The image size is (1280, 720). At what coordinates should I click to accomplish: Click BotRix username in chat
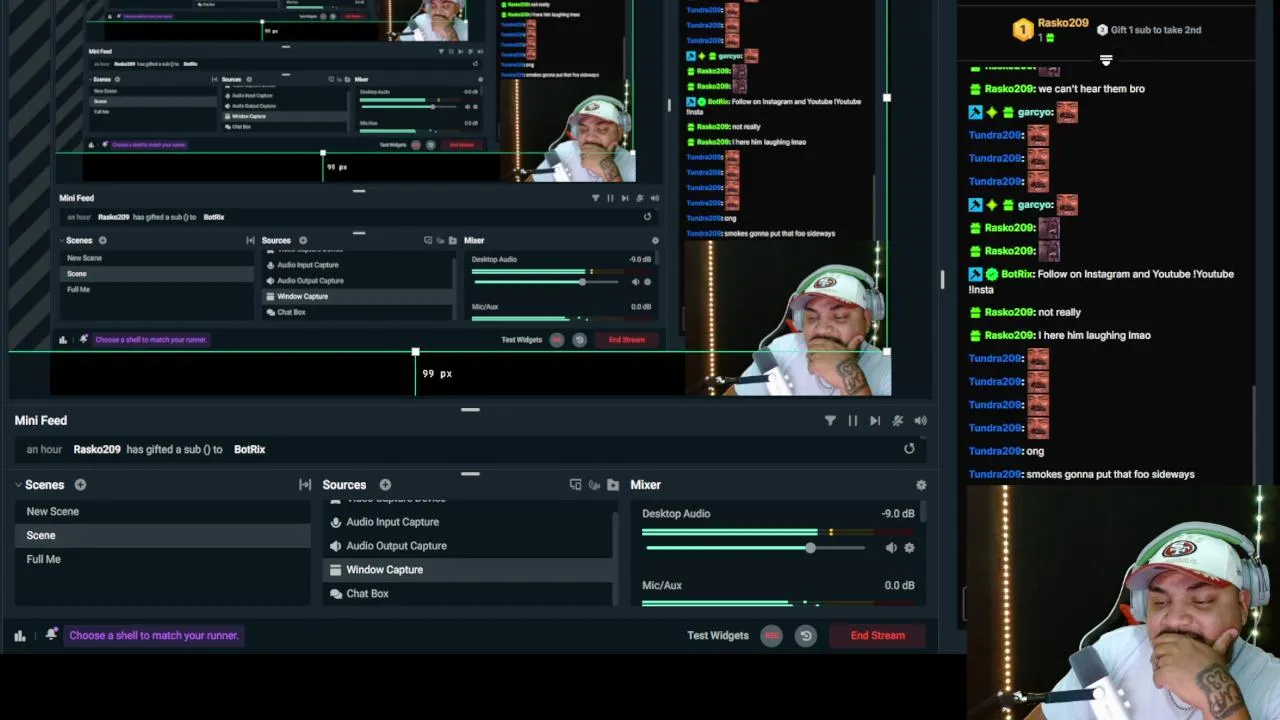click(1017, 274)
